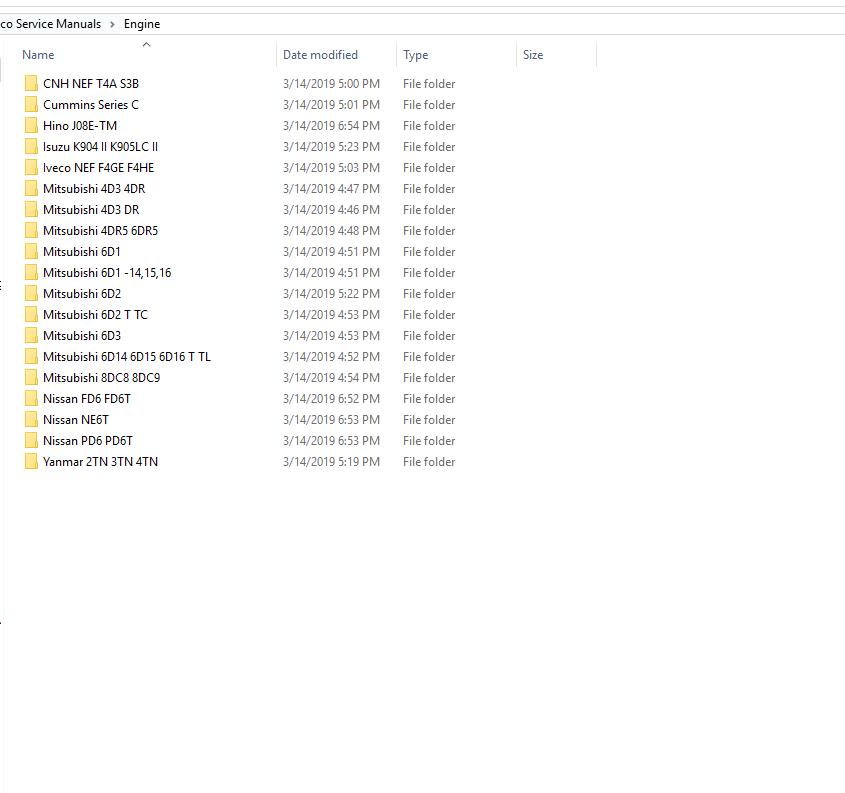Image resolution: width=845 pixels, height=793 pixels.
Task: Open the Nissan NE6T folder icon
Action: [31, 419]
